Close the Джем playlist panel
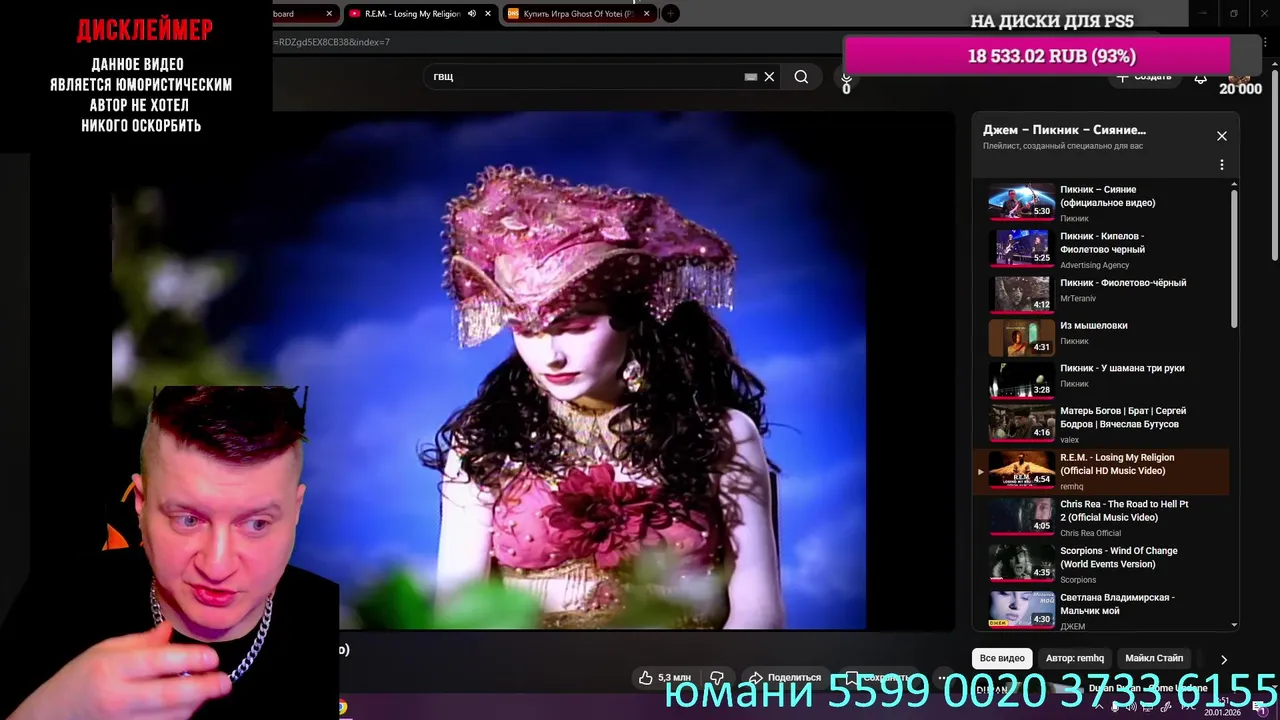The image size is (1280, 720). coord(1221,136)
